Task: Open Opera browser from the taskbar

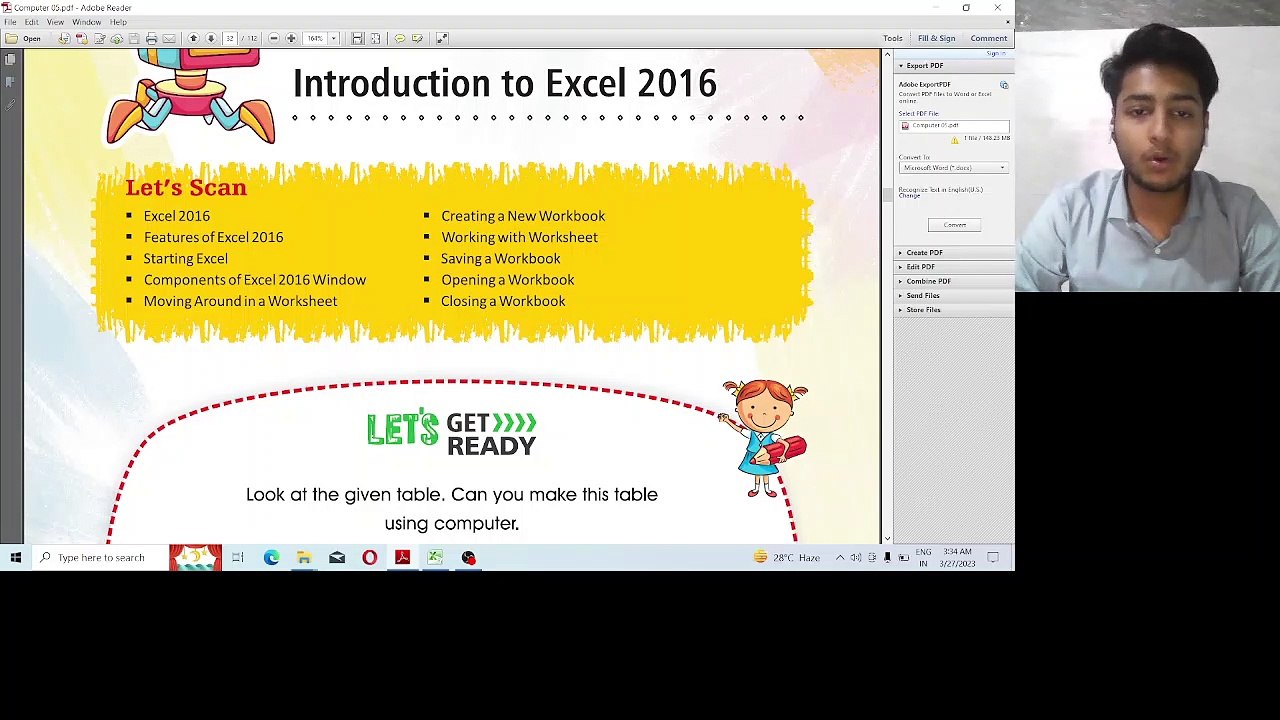Action: [x=370, y=558]
